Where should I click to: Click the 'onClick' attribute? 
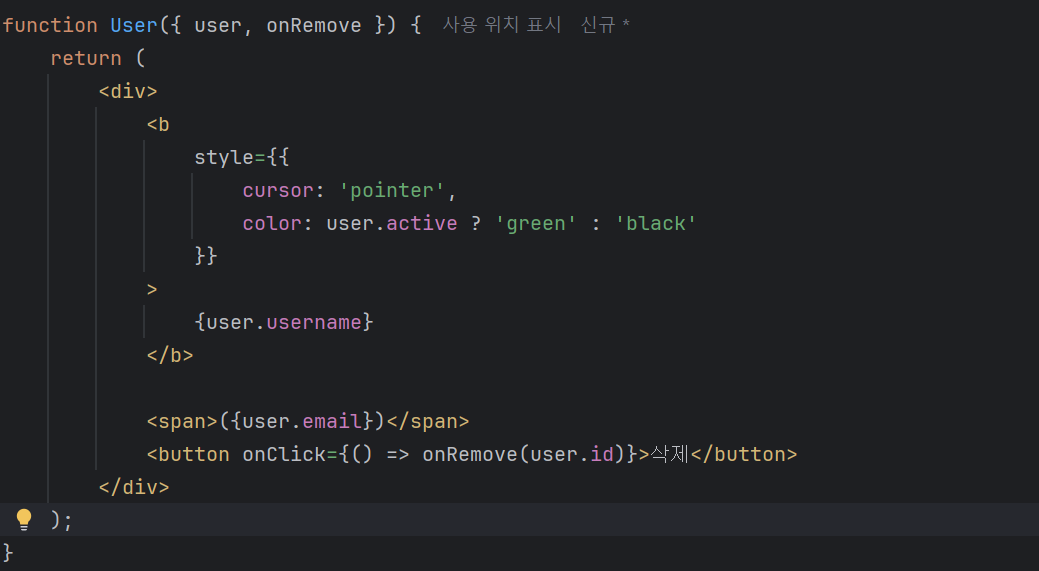284,454
